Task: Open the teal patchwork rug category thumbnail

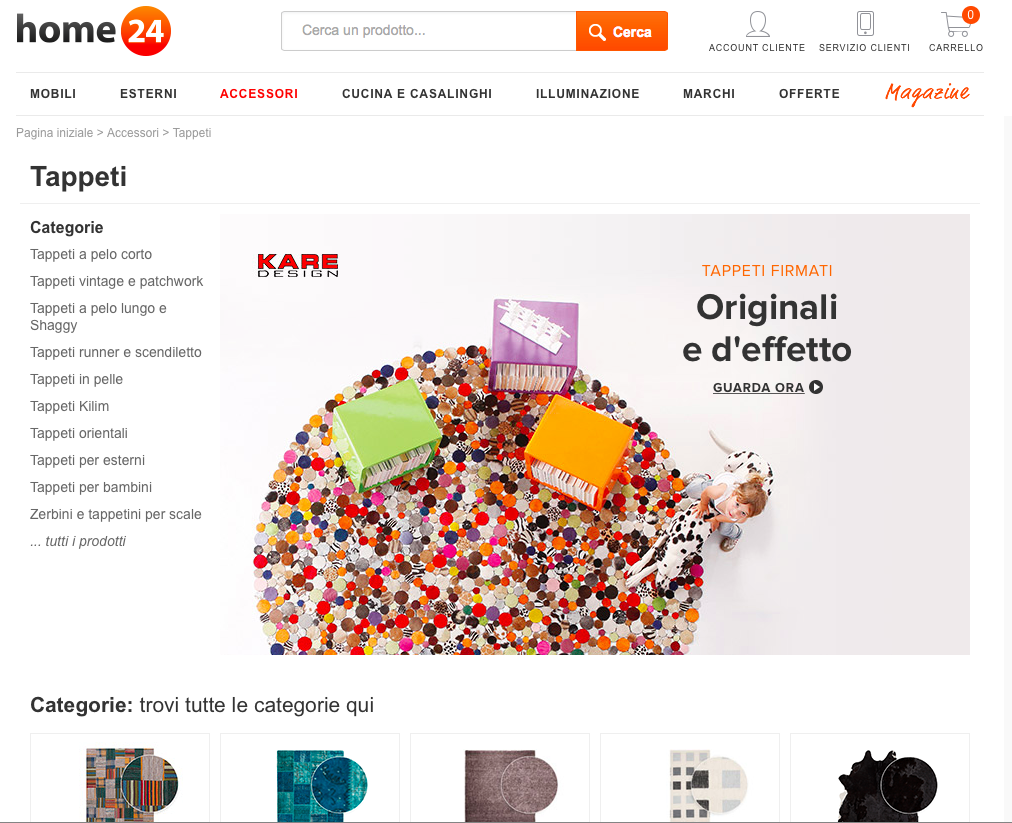Action: (310, 778)
